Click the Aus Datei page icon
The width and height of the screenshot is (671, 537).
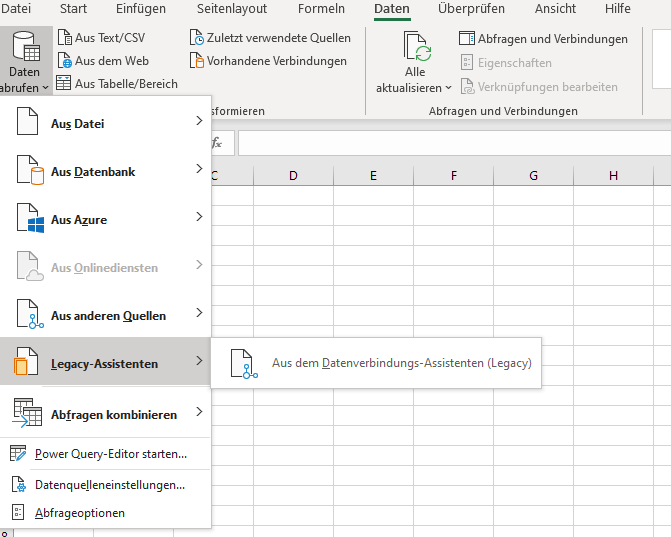pos(27,122)
